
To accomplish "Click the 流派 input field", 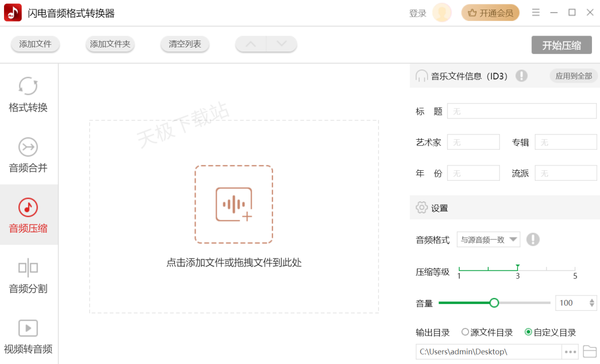I will click(x=566, y=173).
